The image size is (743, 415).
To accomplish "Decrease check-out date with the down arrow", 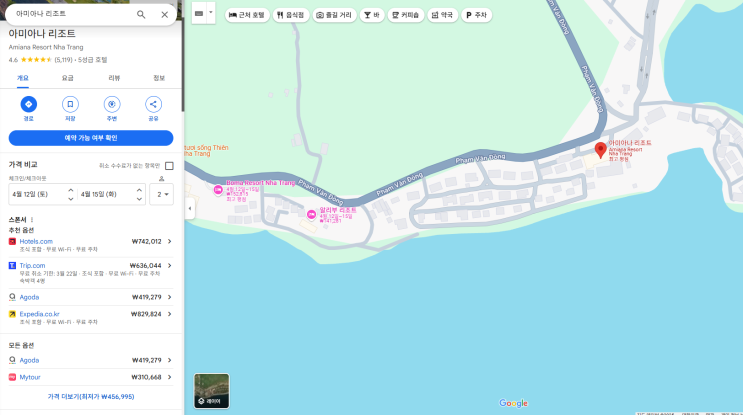I will pyautogui.click(x=139, y=199).
